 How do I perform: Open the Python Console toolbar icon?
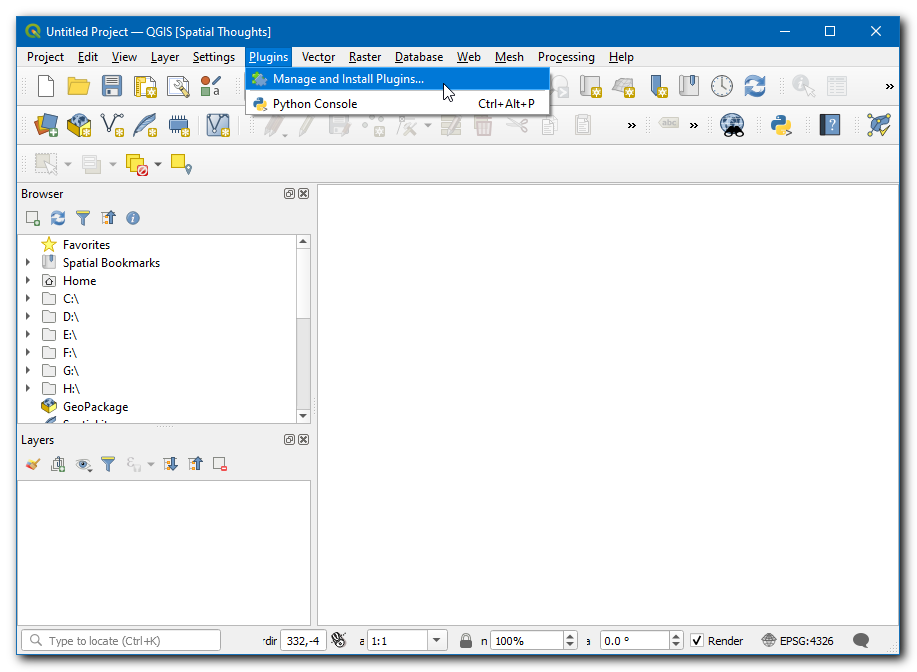[x=781, y=125]
